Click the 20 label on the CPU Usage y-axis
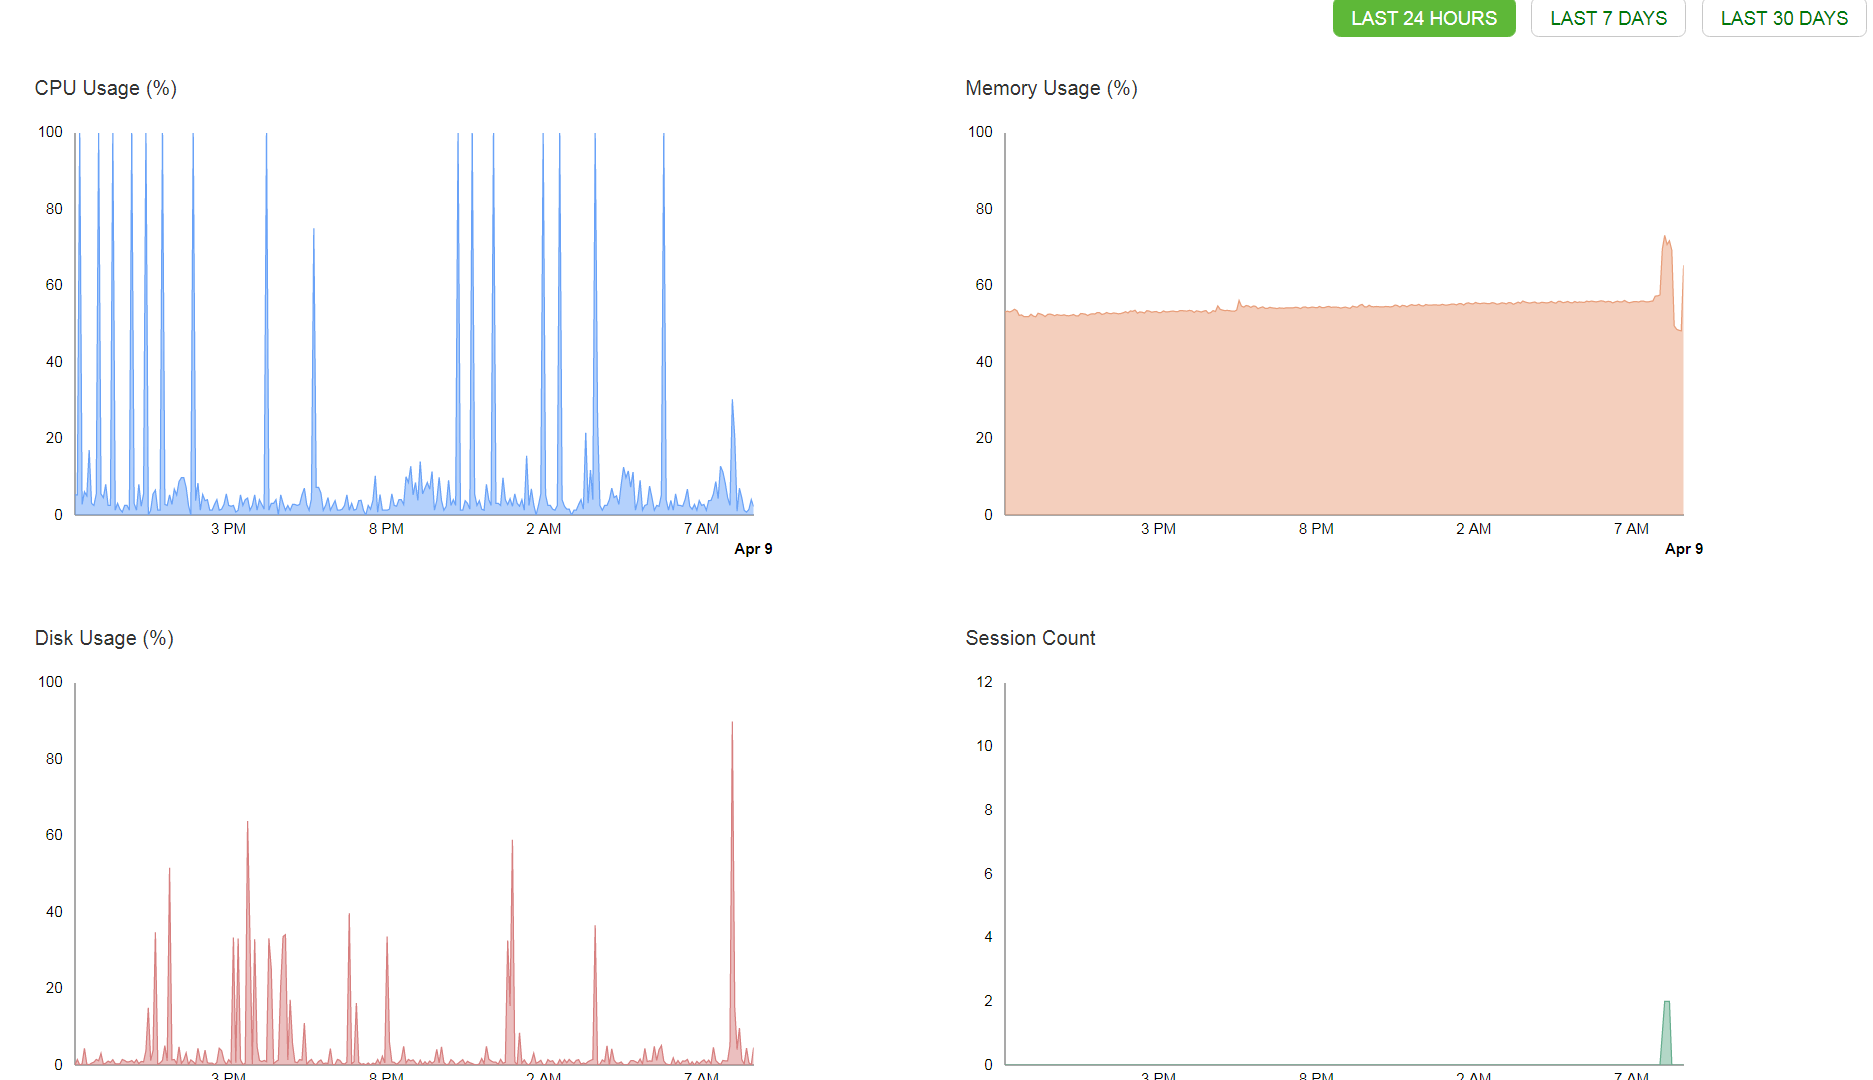1873x1080 pixels. pos(54,438)
